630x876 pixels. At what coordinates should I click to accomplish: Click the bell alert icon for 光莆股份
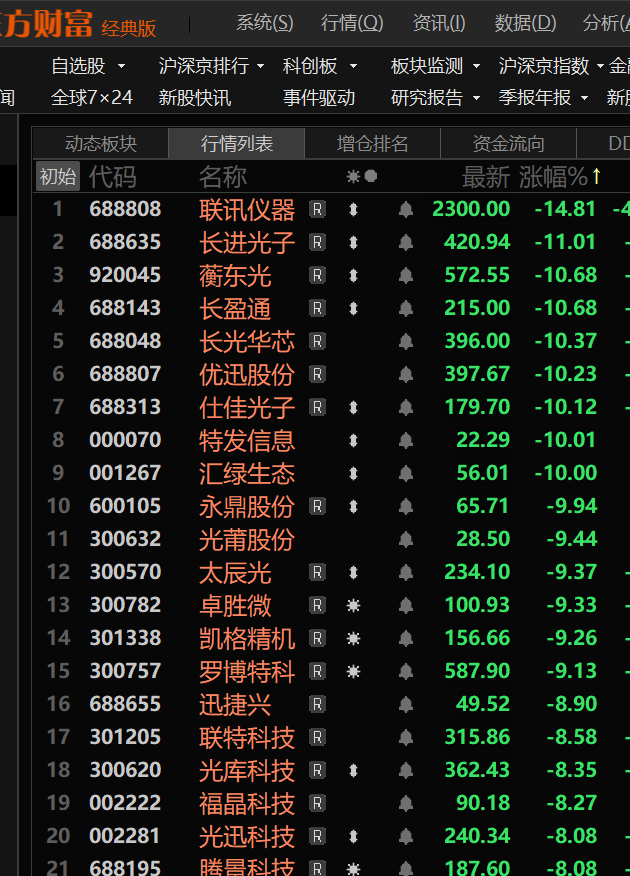pyautogui.click(x=406, y=539)
